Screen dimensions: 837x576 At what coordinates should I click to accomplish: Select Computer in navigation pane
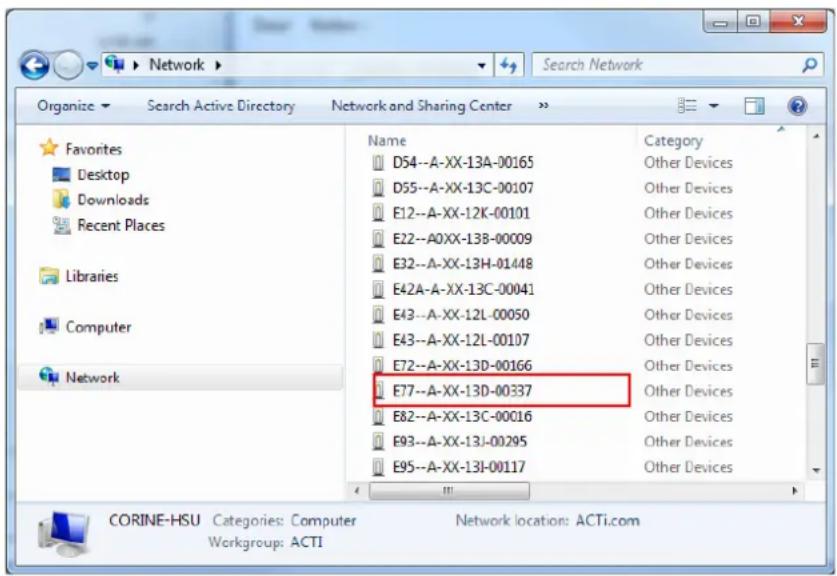[x=98, y=327]
